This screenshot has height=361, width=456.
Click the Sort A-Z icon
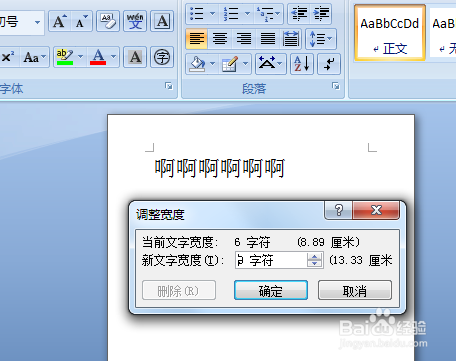click(x=302, y=64)
